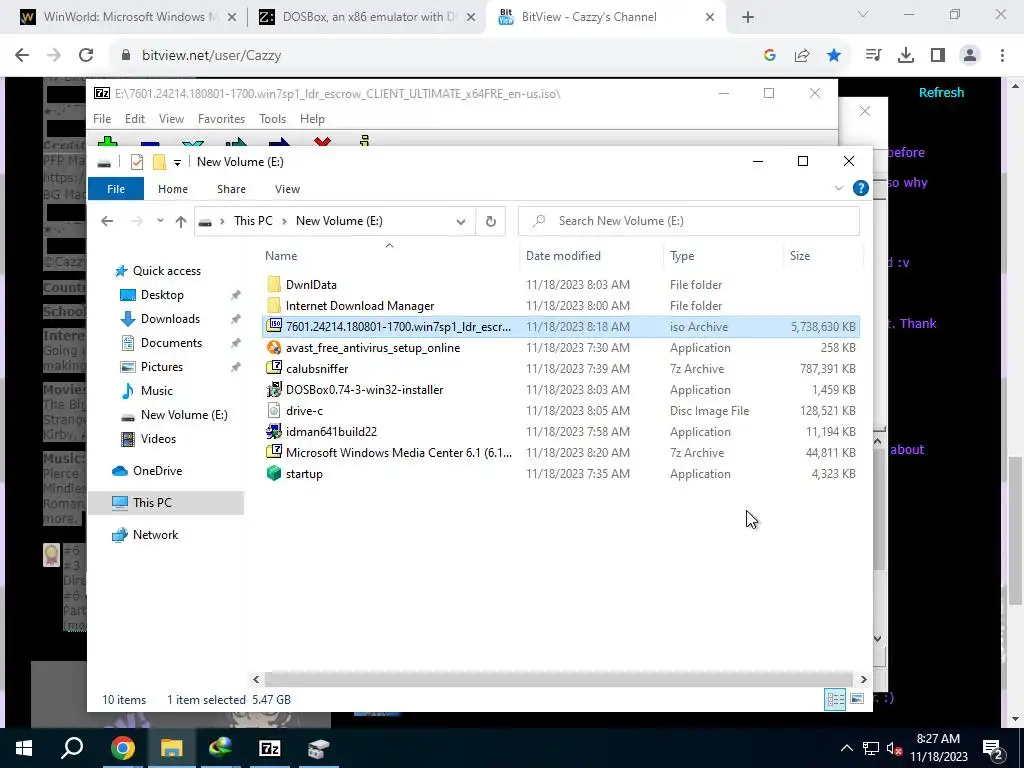Open Chrome downloads icon
The width and height of the screenshot is (1024, 768).
point(905,56)
